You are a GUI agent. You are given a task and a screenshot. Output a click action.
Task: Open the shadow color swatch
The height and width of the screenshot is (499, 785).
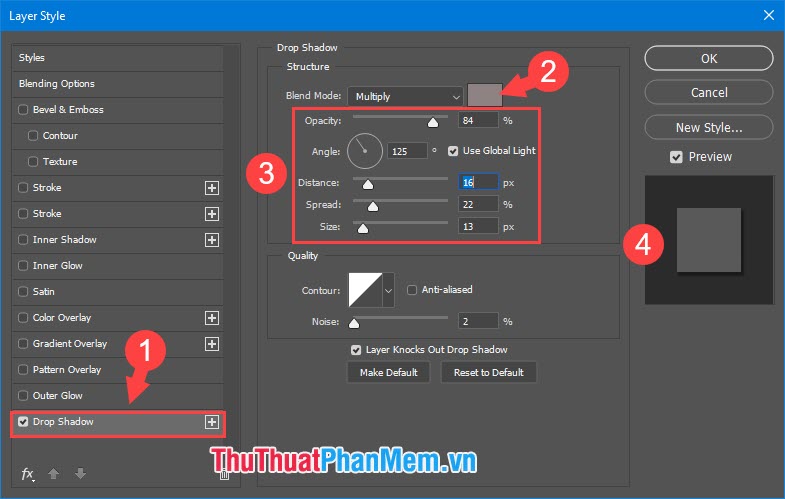[x=485, y=95]
